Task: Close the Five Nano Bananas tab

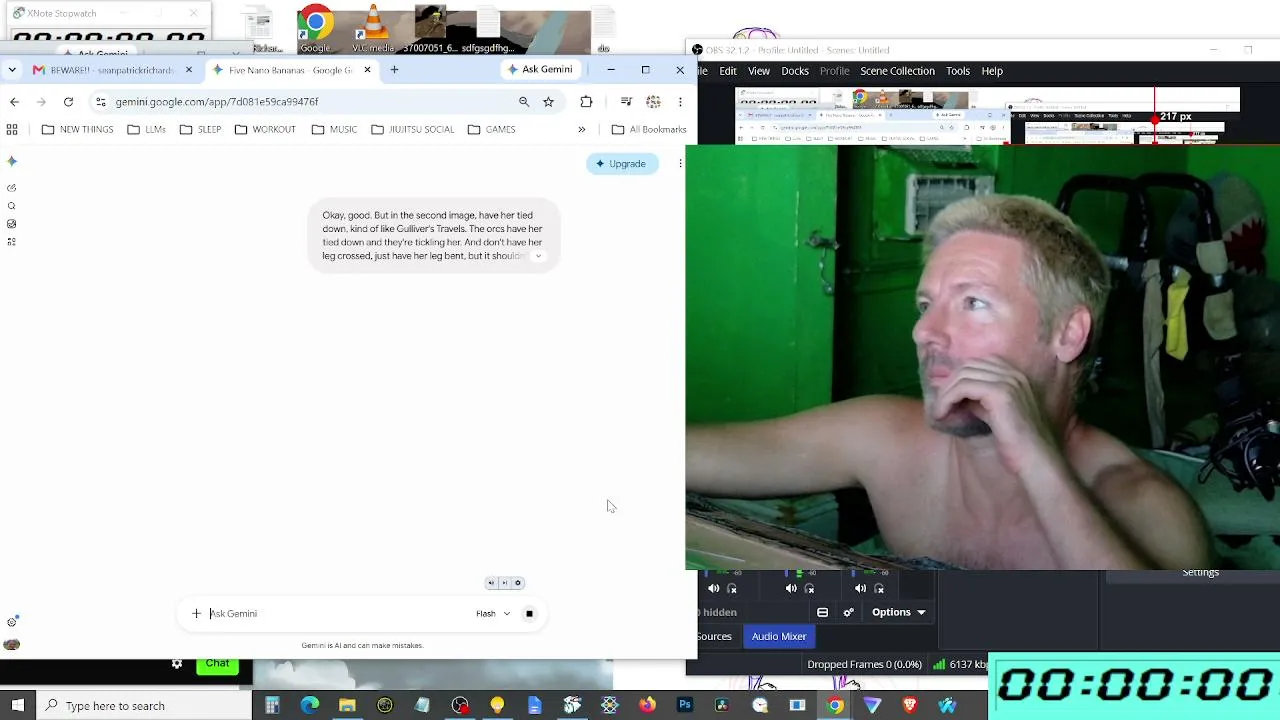Action: click(367, 70)
